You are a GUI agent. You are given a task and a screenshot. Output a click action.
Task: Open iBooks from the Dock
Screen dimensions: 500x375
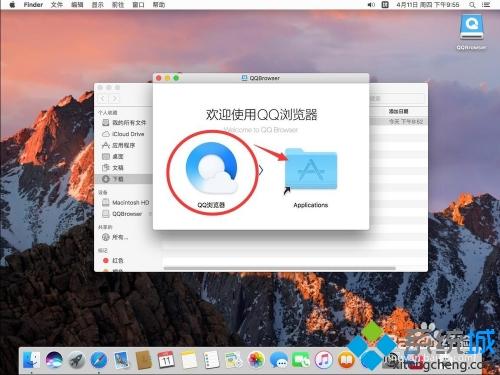coord(346,360)
